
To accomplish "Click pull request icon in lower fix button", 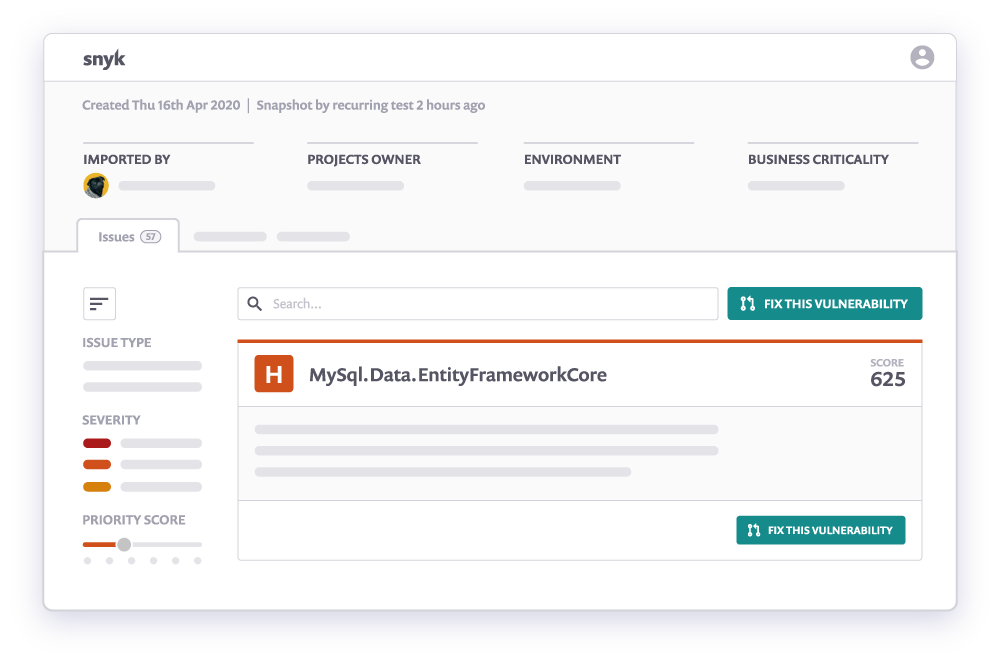I will click(x=754, y=530).
